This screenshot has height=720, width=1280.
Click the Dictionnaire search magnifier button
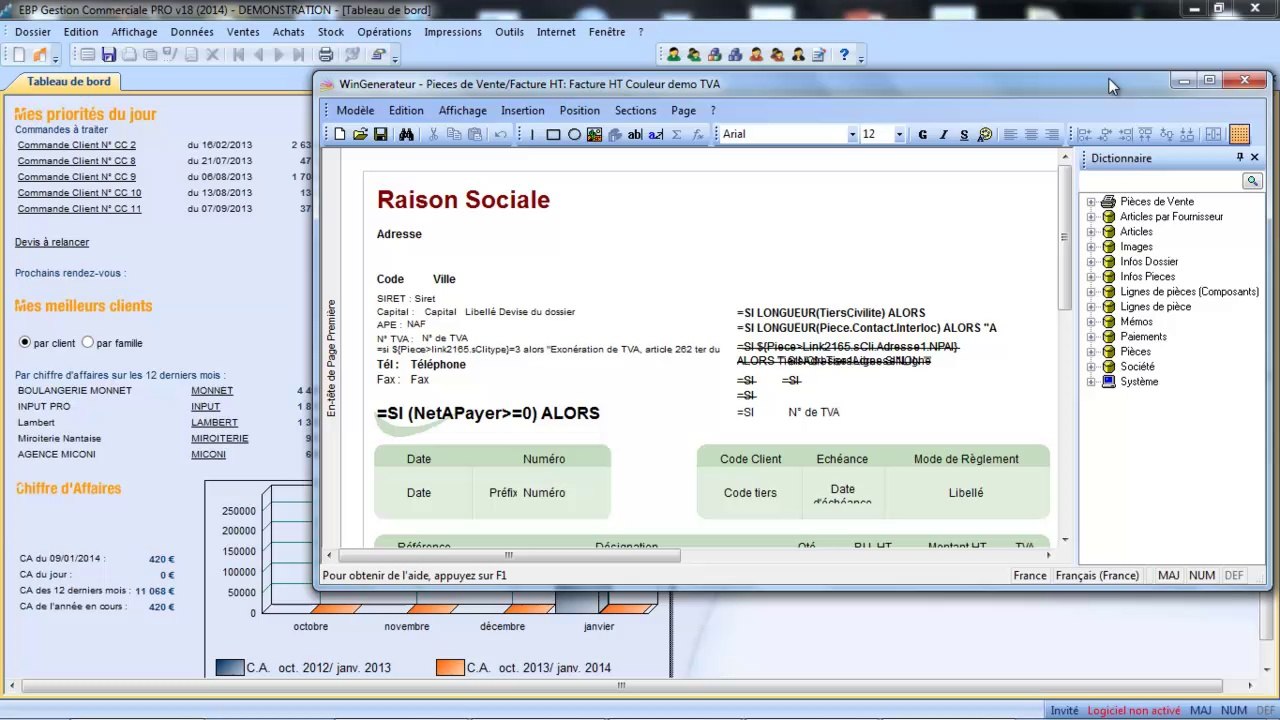[1252, 181]
